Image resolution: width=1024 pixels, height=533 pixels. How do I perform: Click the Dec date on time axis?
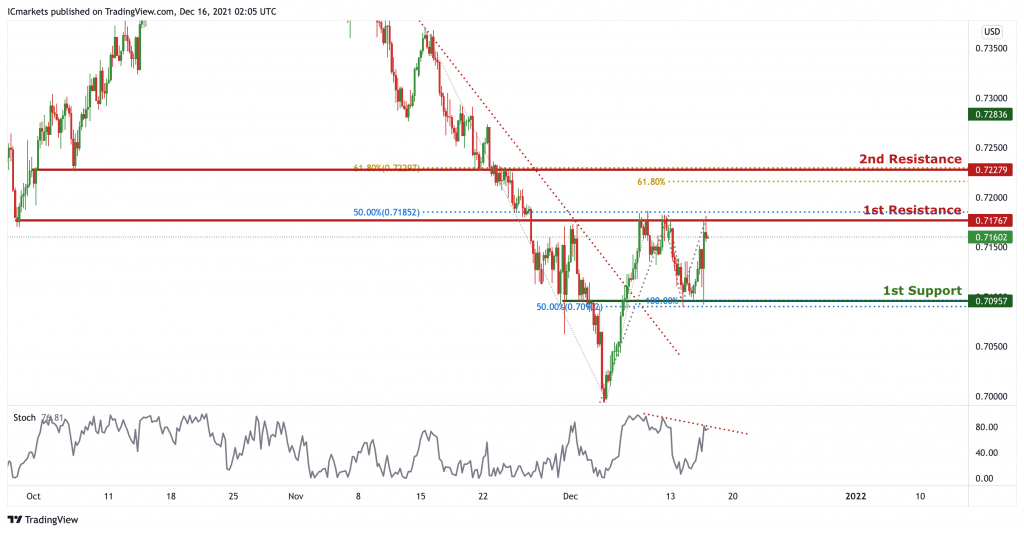[x=570, y=496]
